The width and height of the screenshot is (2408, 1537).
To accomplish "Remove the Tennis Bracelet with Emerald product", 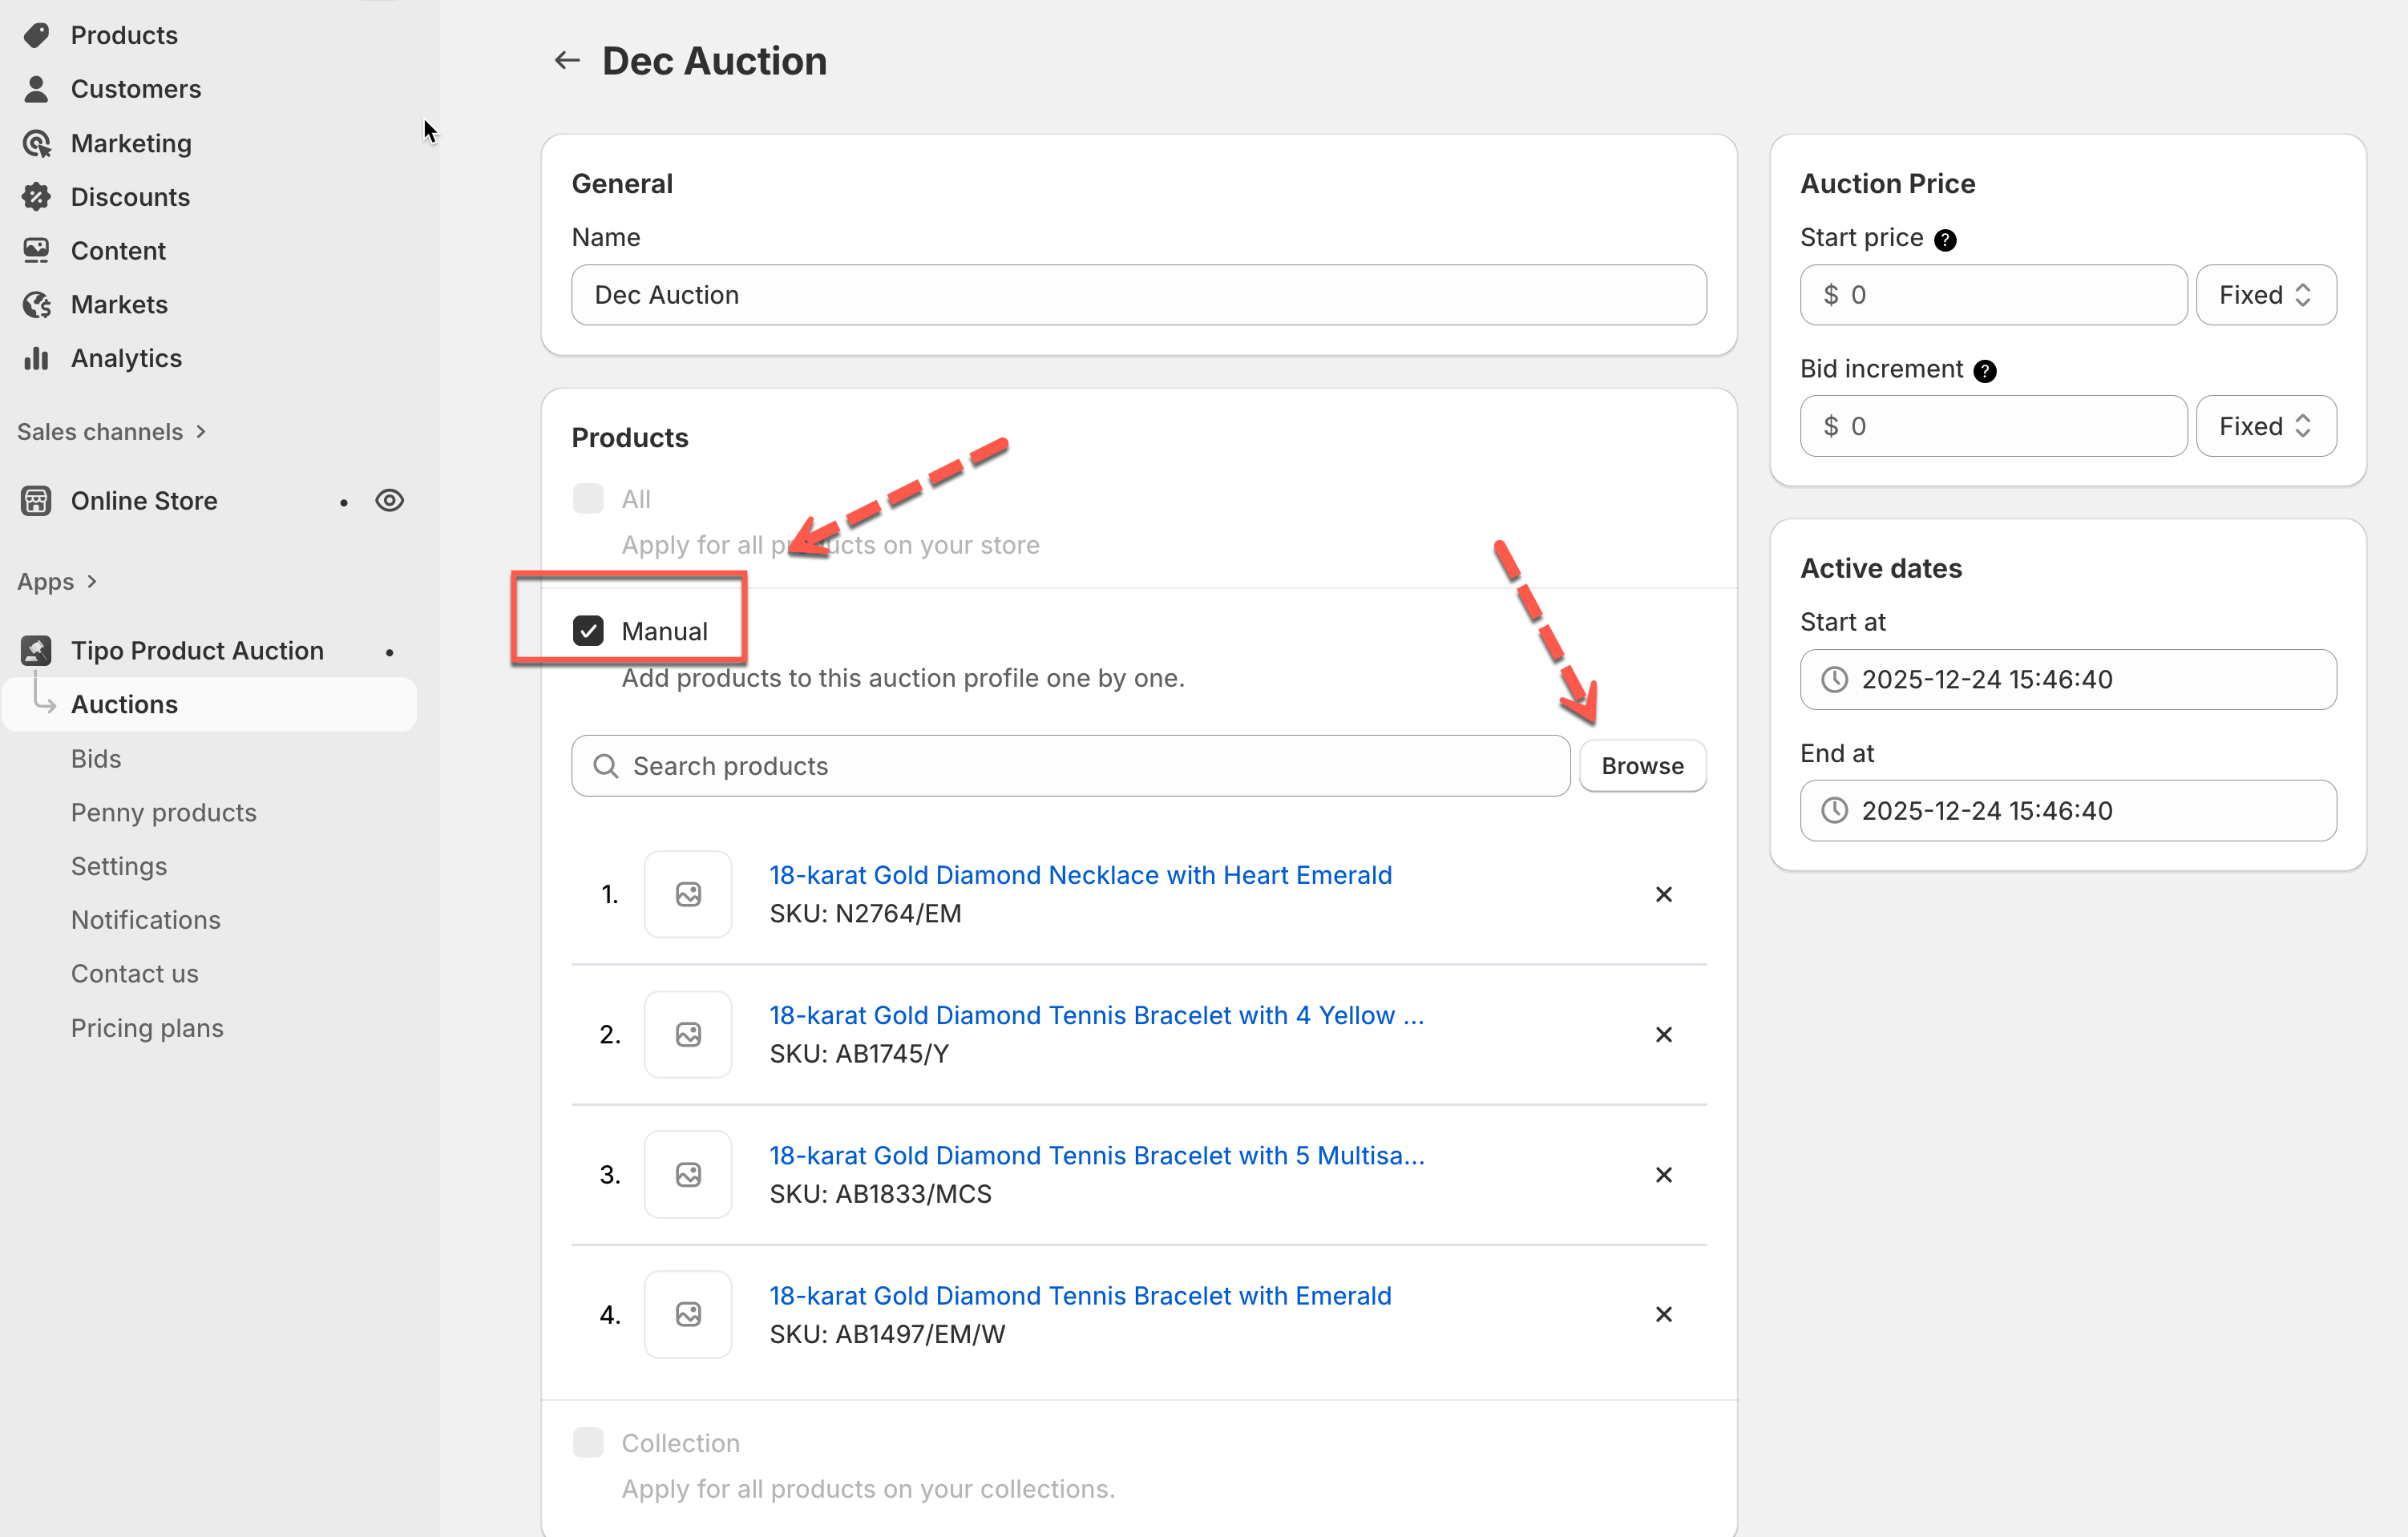I will pyautogui.click(x=1663, y=1314).
